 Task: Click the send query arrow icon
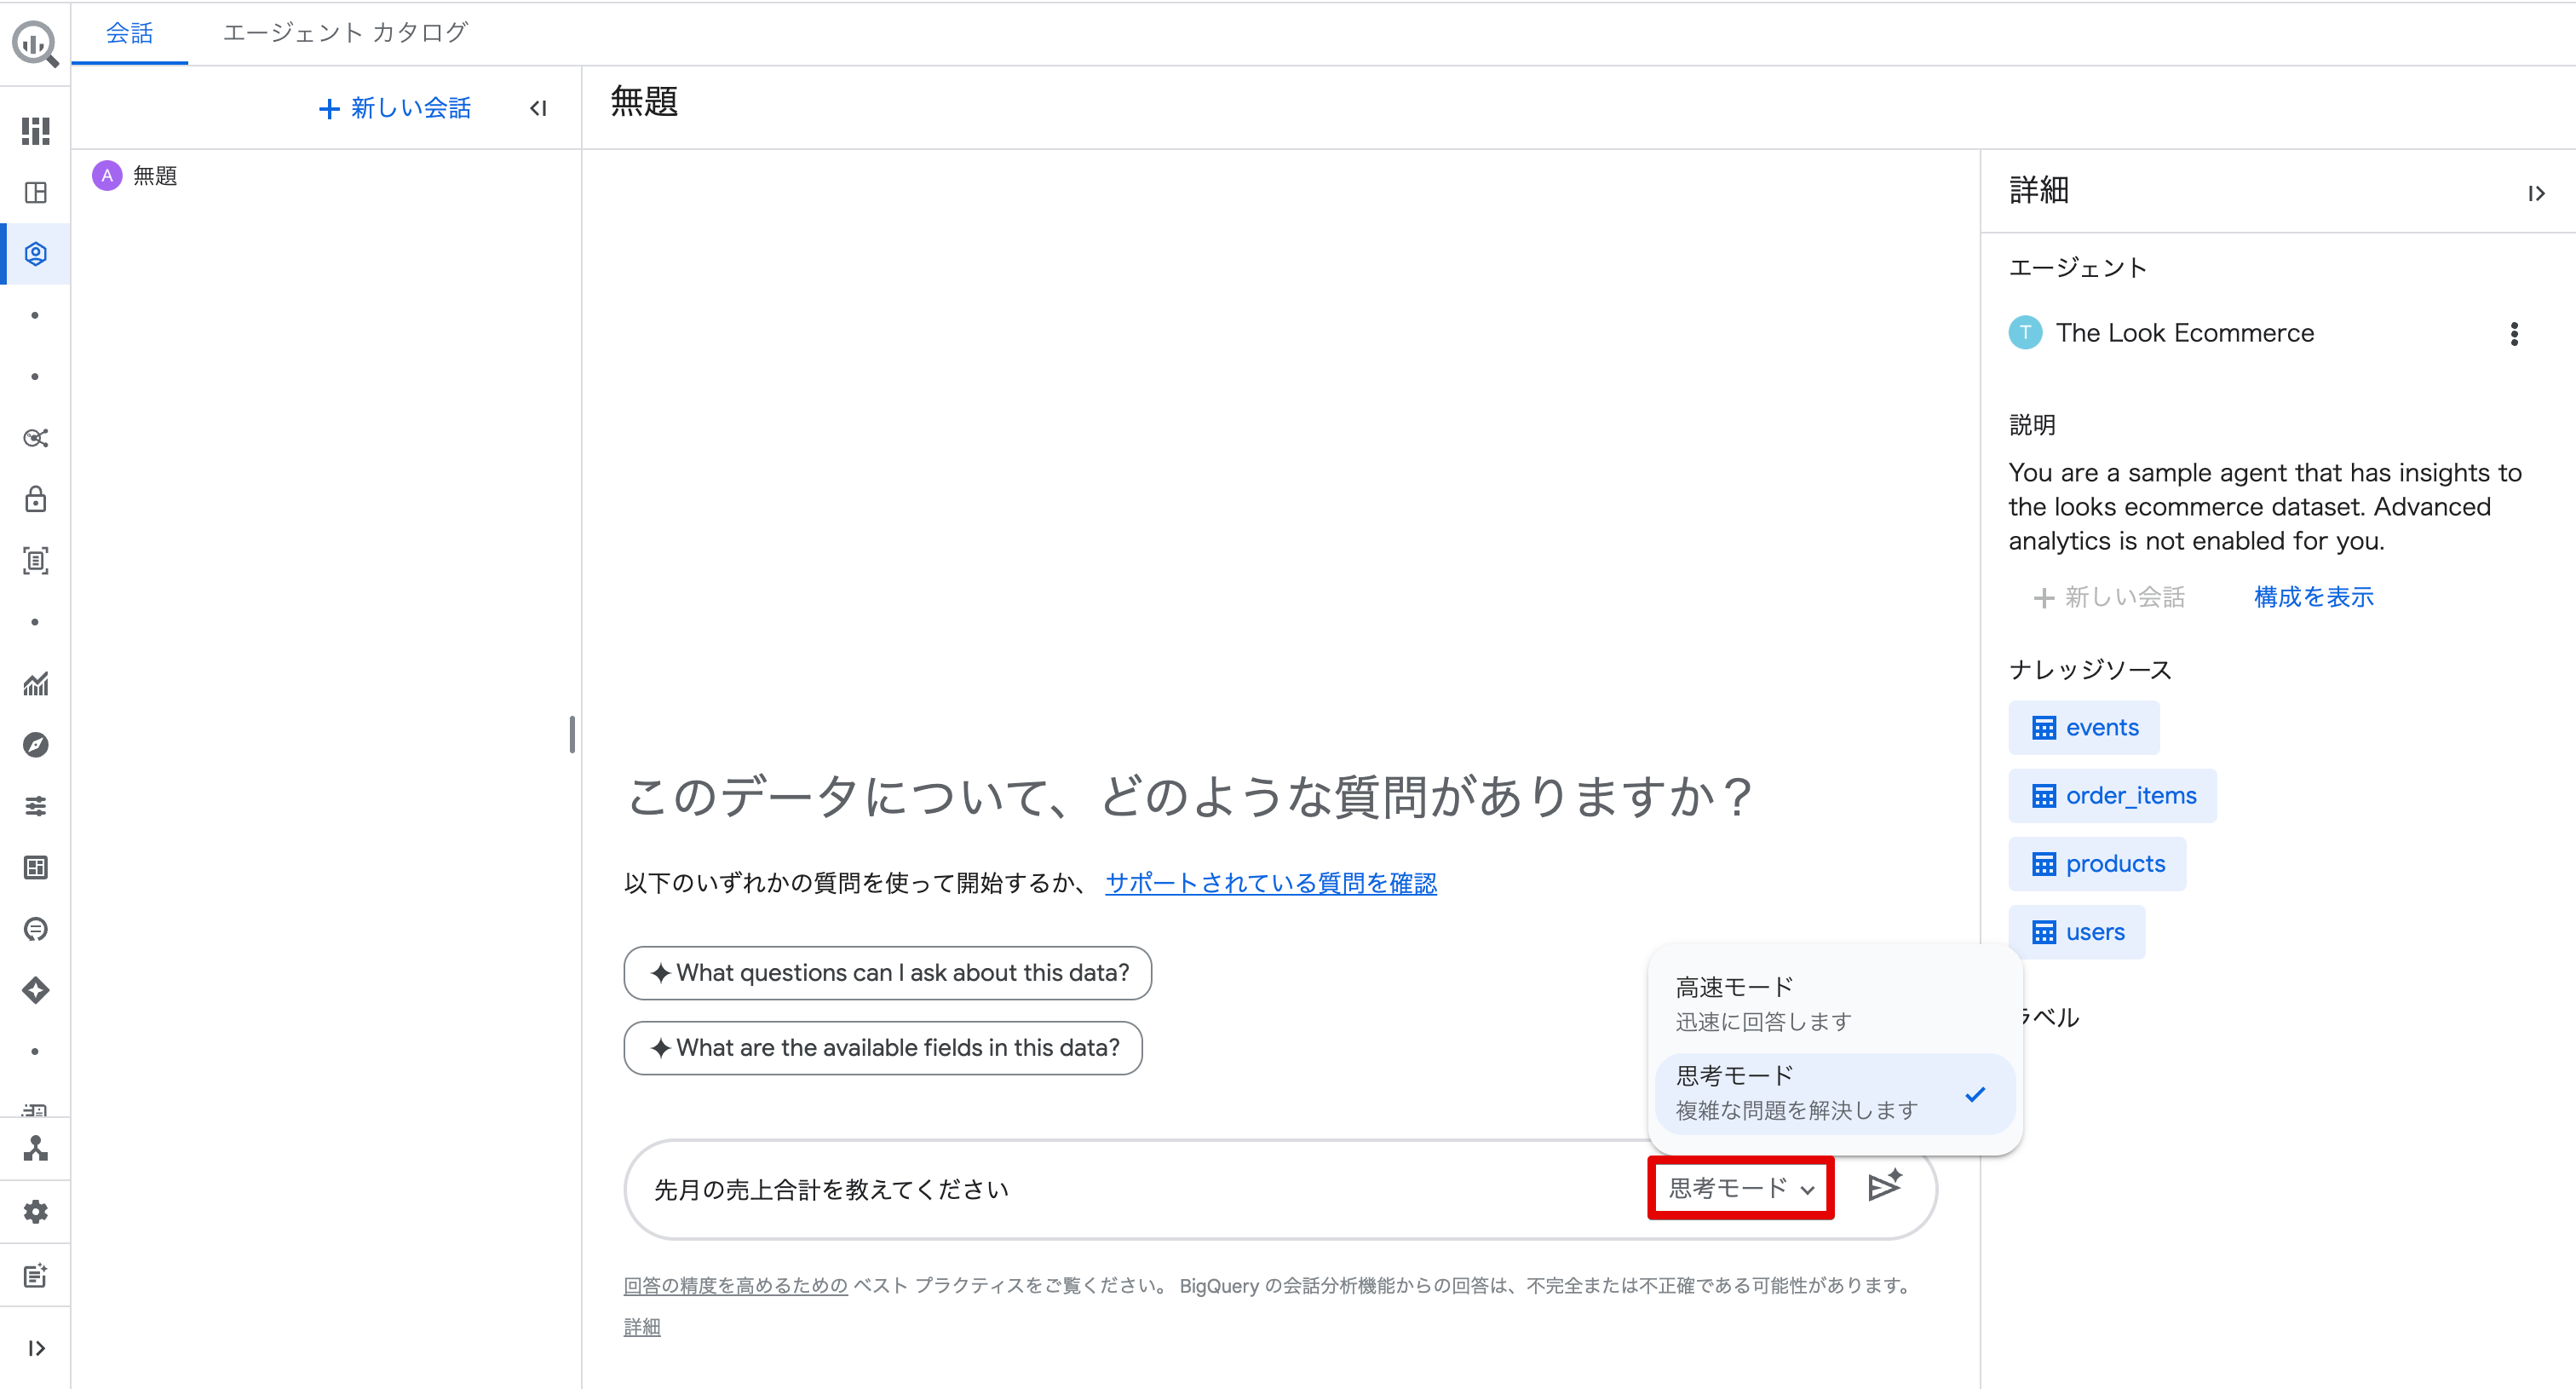[x=1884, y=1188]
